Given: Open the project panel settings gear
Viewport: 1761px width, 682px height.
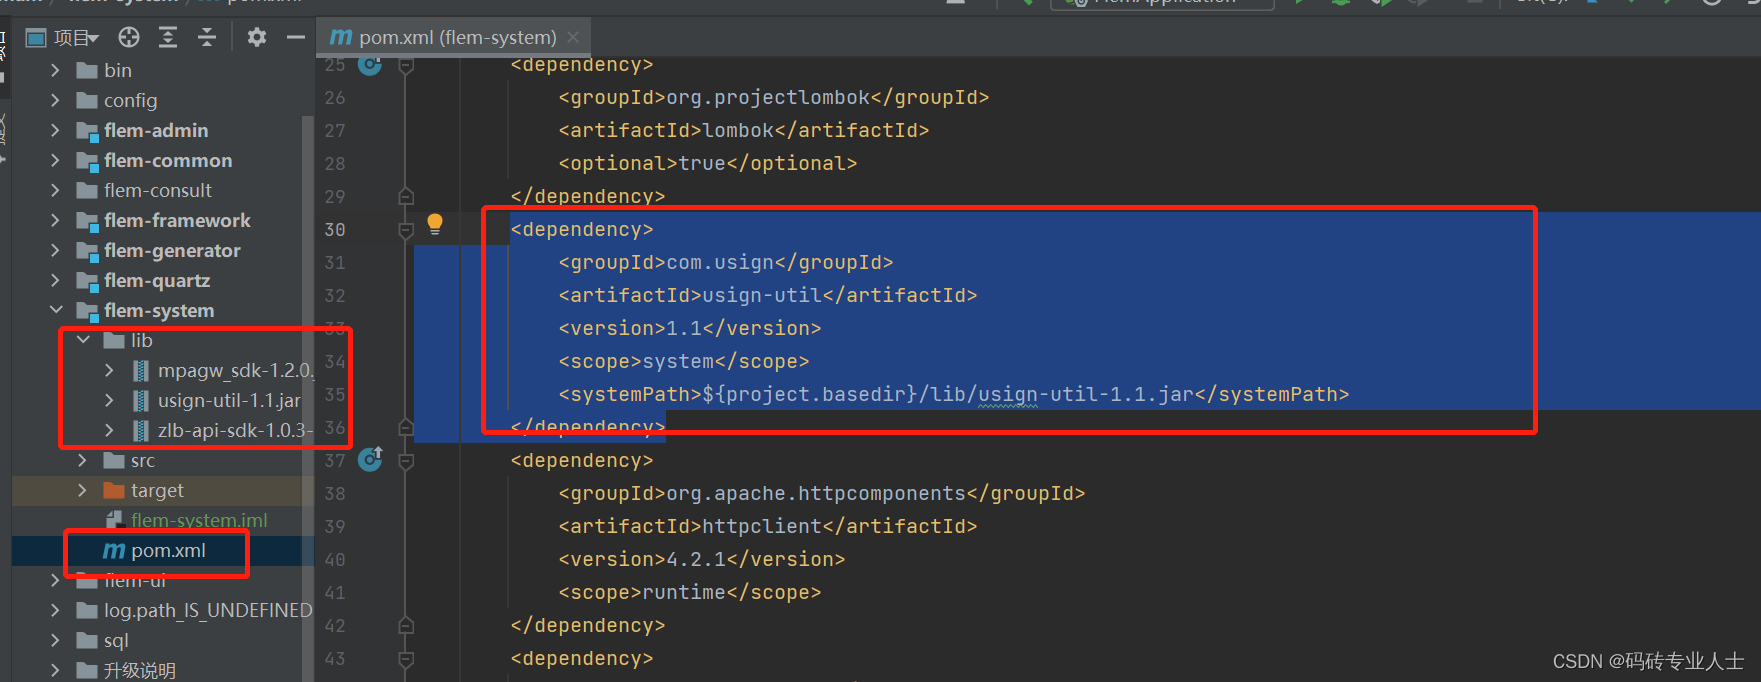Looking at the screenshot, I should click(257, 38).
